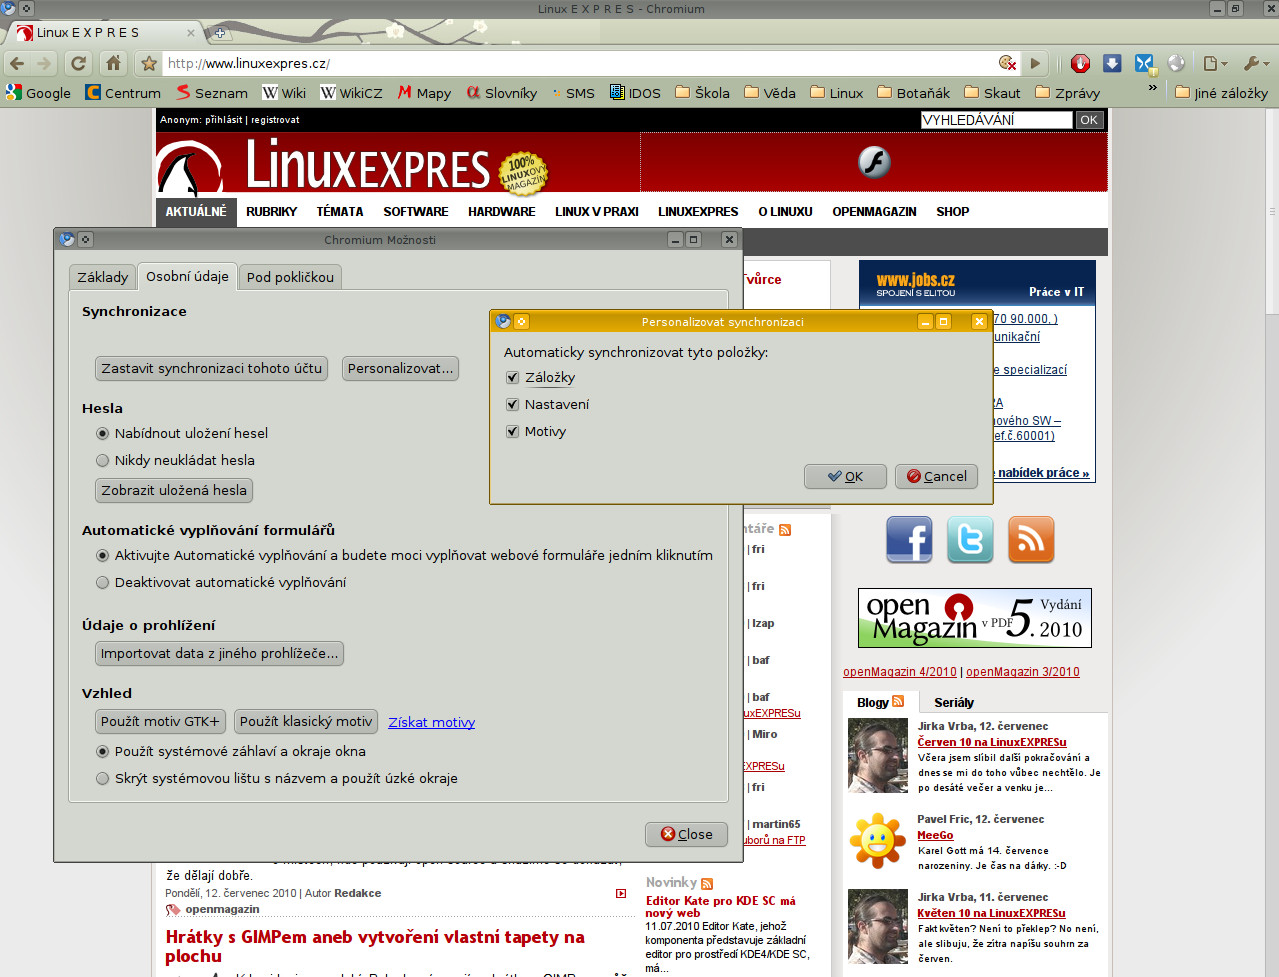Expand hidden bookmarks with the chevron
The image size is (1279, 977).
(x=1152, y=89)
